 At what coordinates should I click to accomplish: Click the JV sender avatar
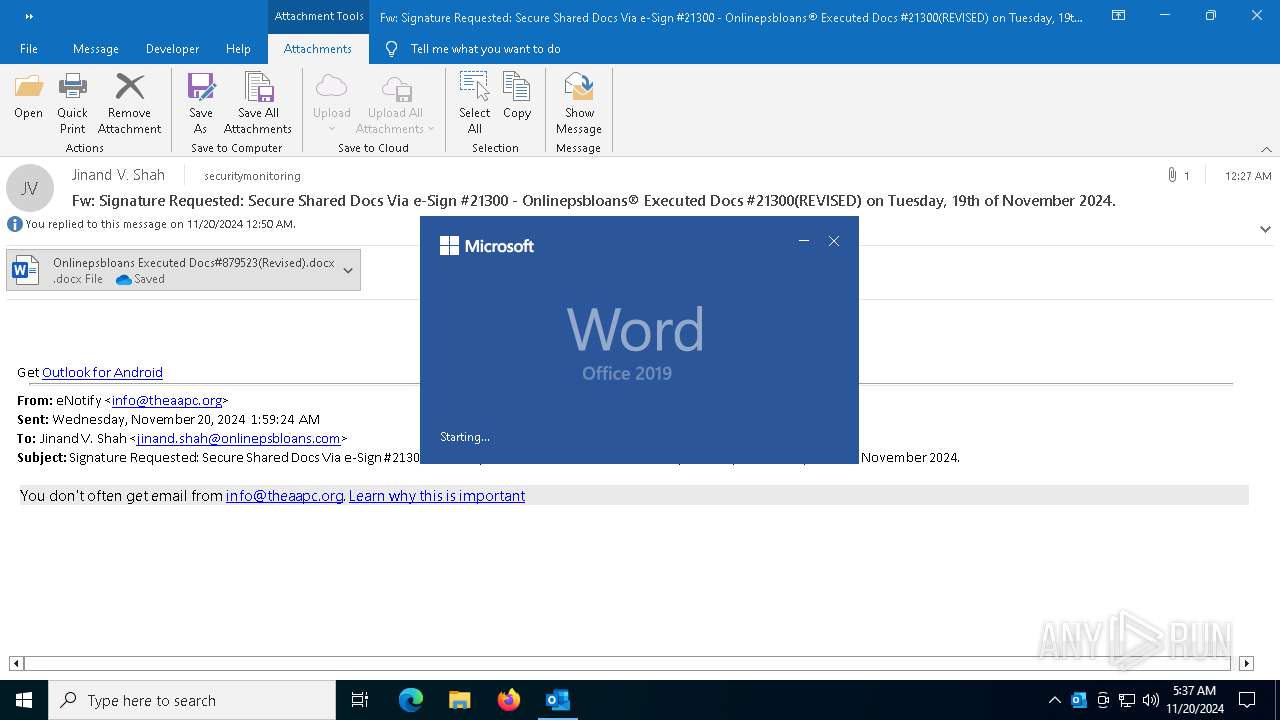pos(30,188)
